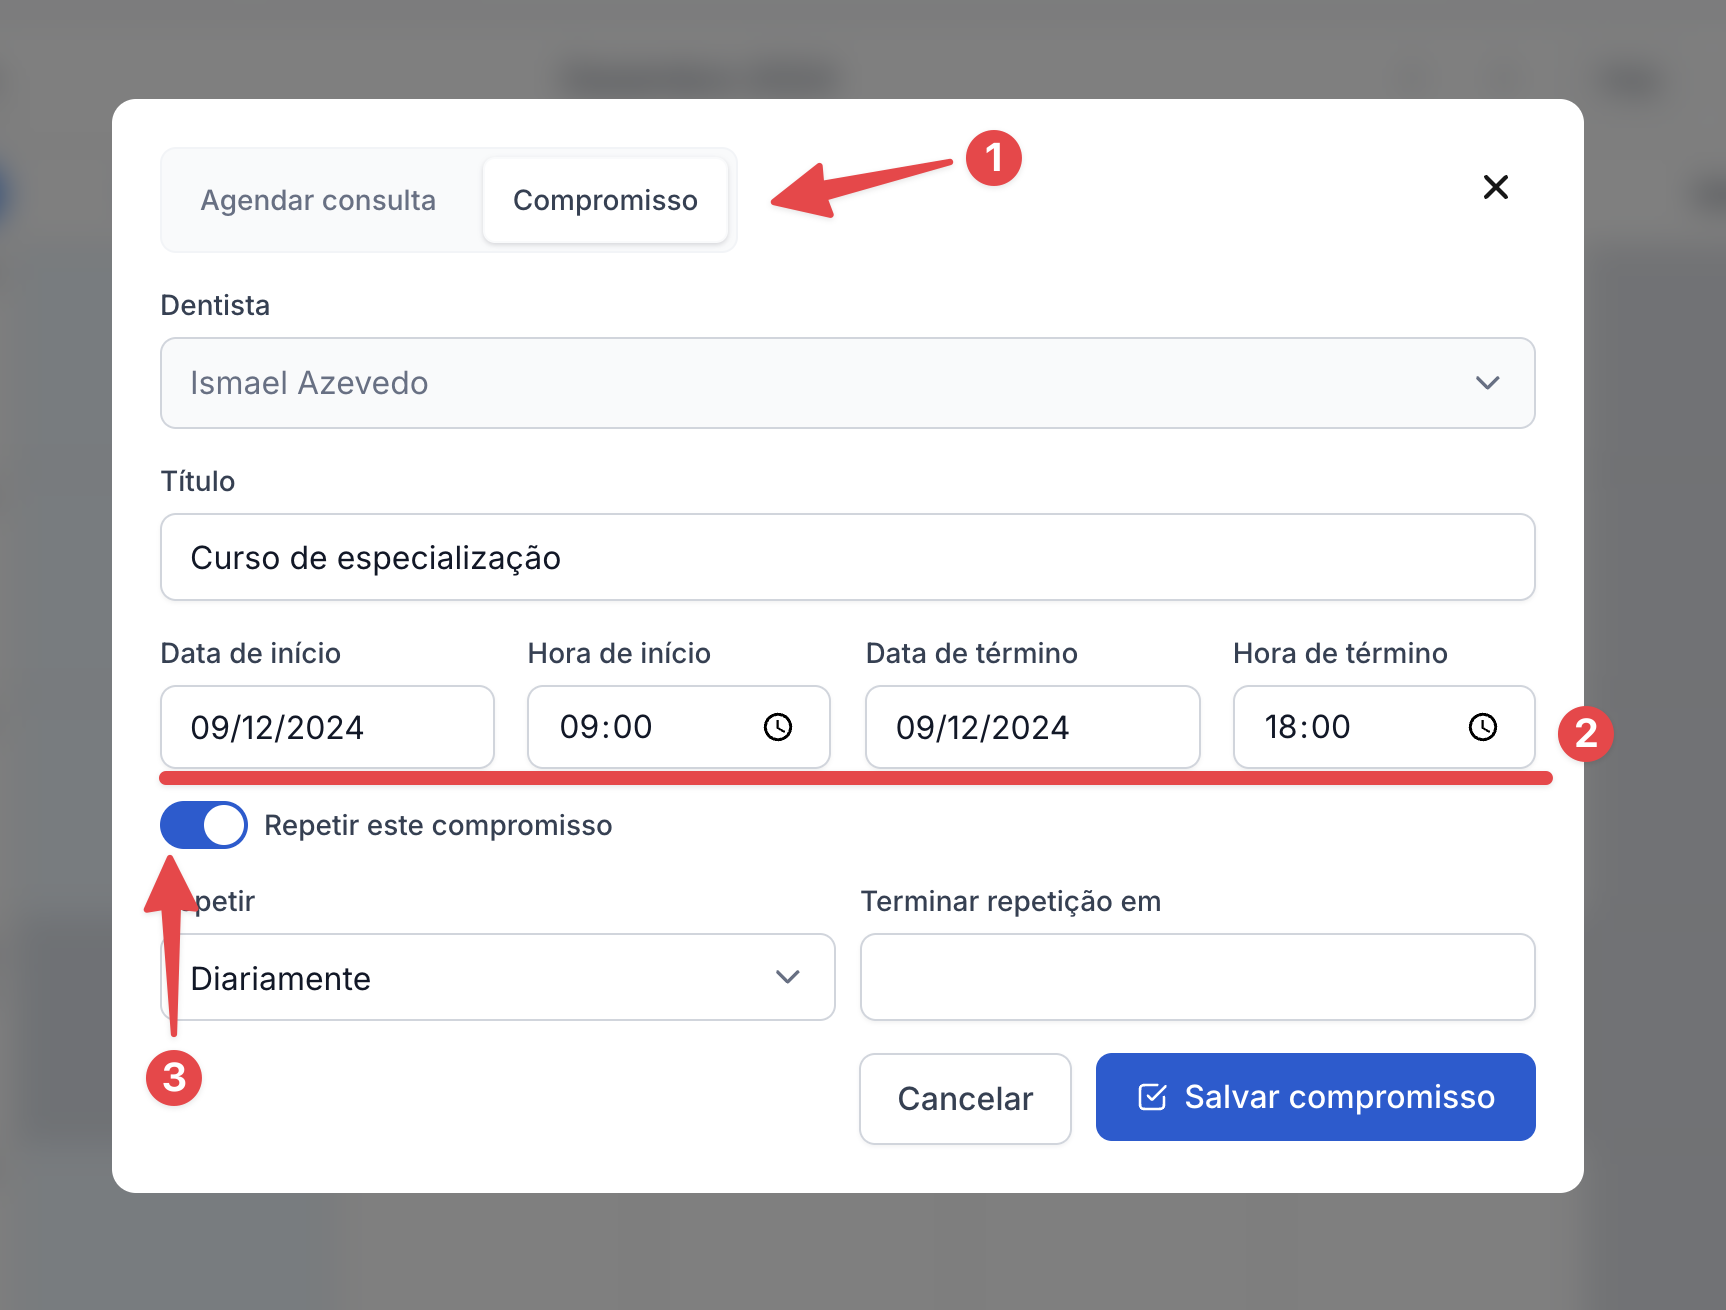This screenshot has width=1726, height=1310.
Task: Disable the Repetir este compromisso switch
Action: point(204,825)
